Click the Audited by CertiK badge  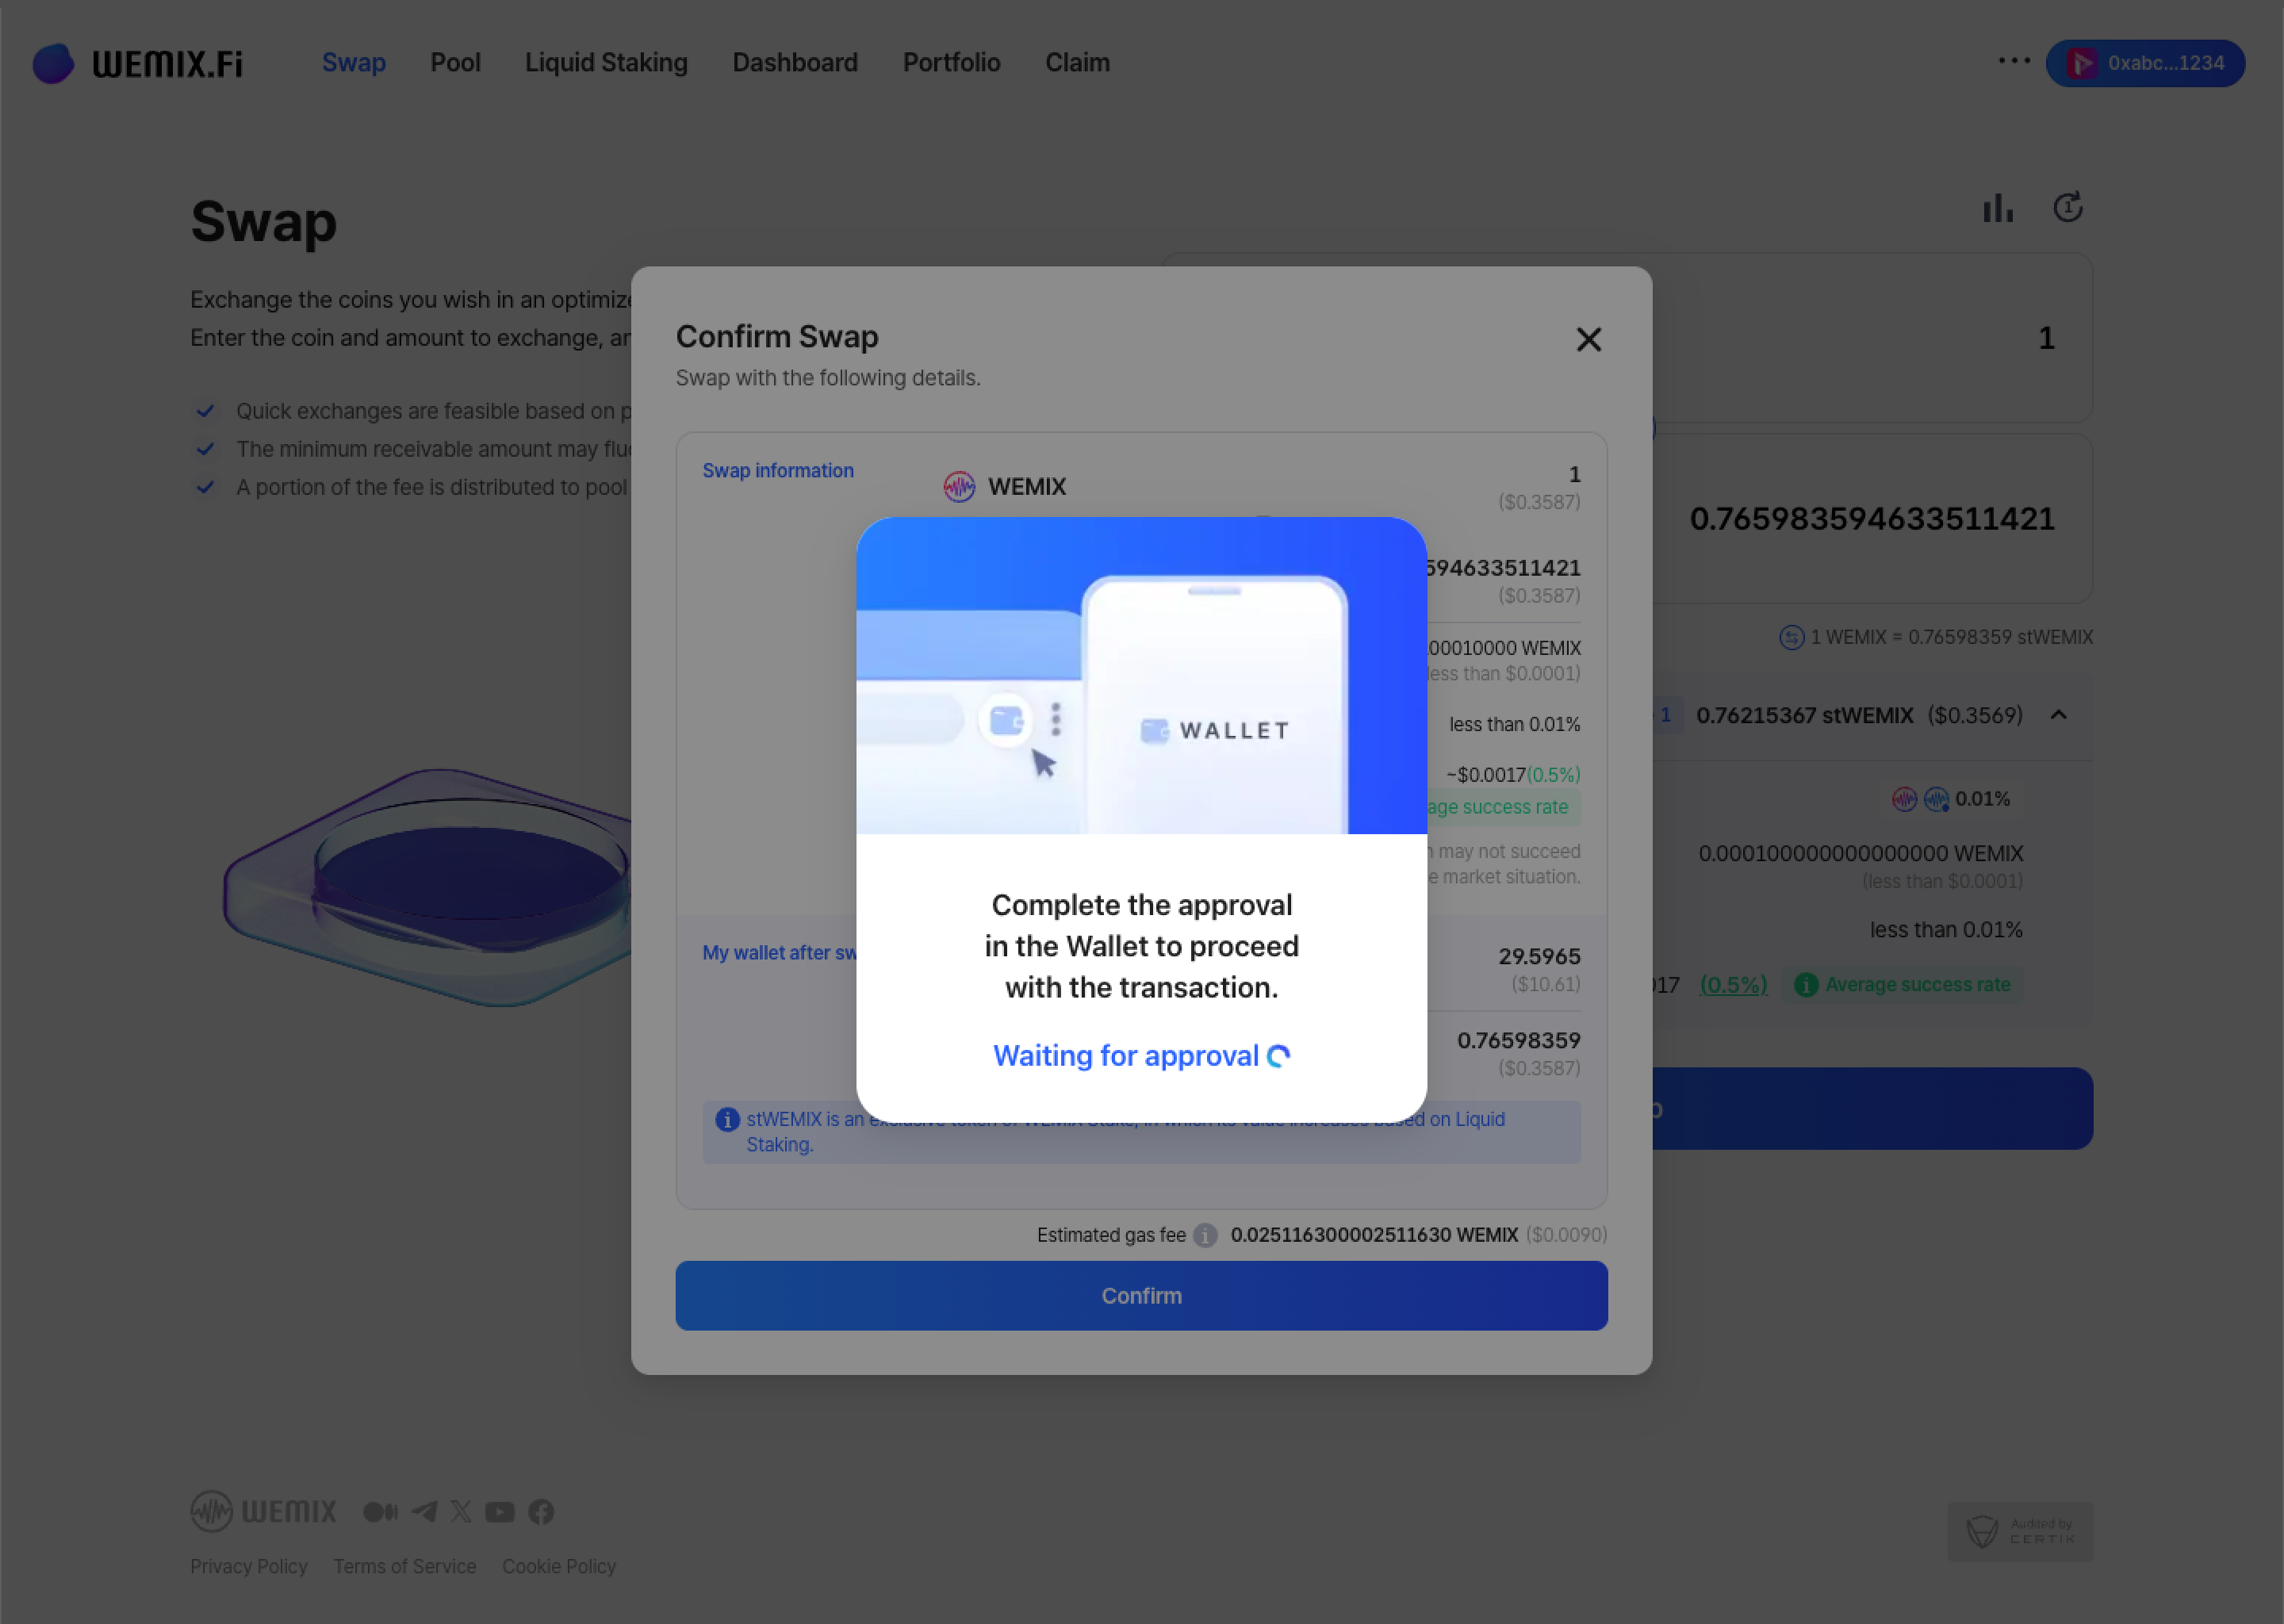coord(2019,1531)
